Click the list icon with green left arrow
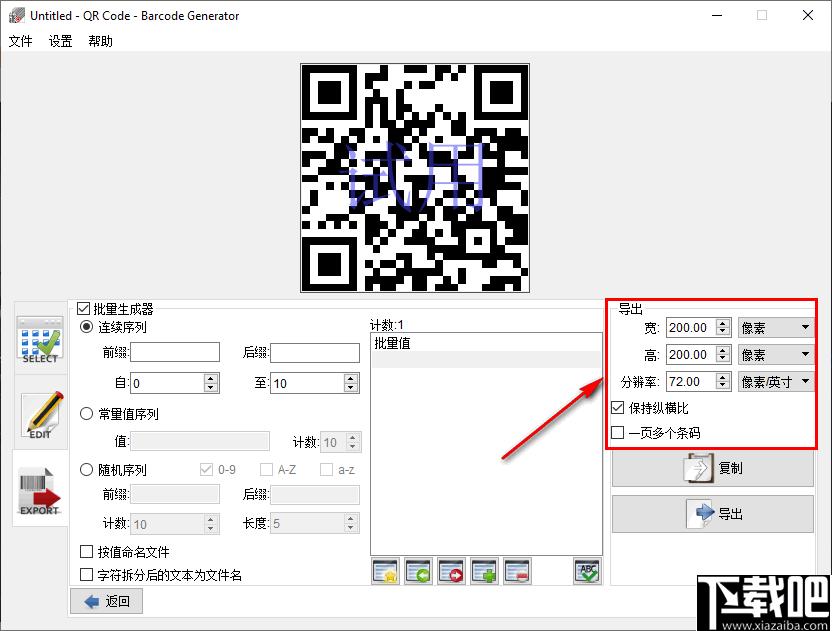832x631 pixels. point(418,571)
